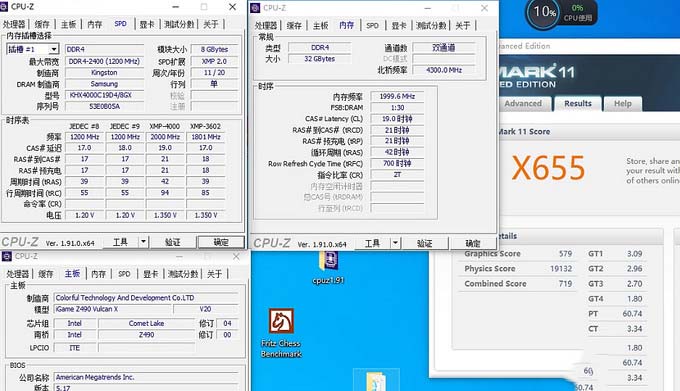Open the Advanced tab in 3DMark 11
Screen dimensions: 680x391
click(523, 104)
